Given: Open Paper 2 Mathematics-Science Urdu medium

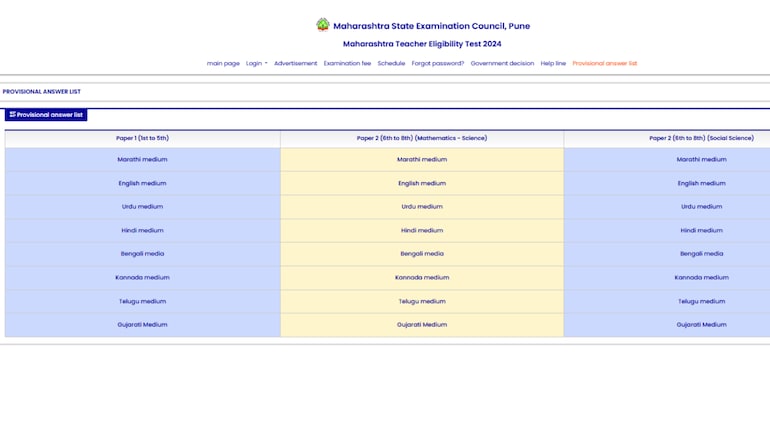Looking at the screenshot, I should point(422,206).
